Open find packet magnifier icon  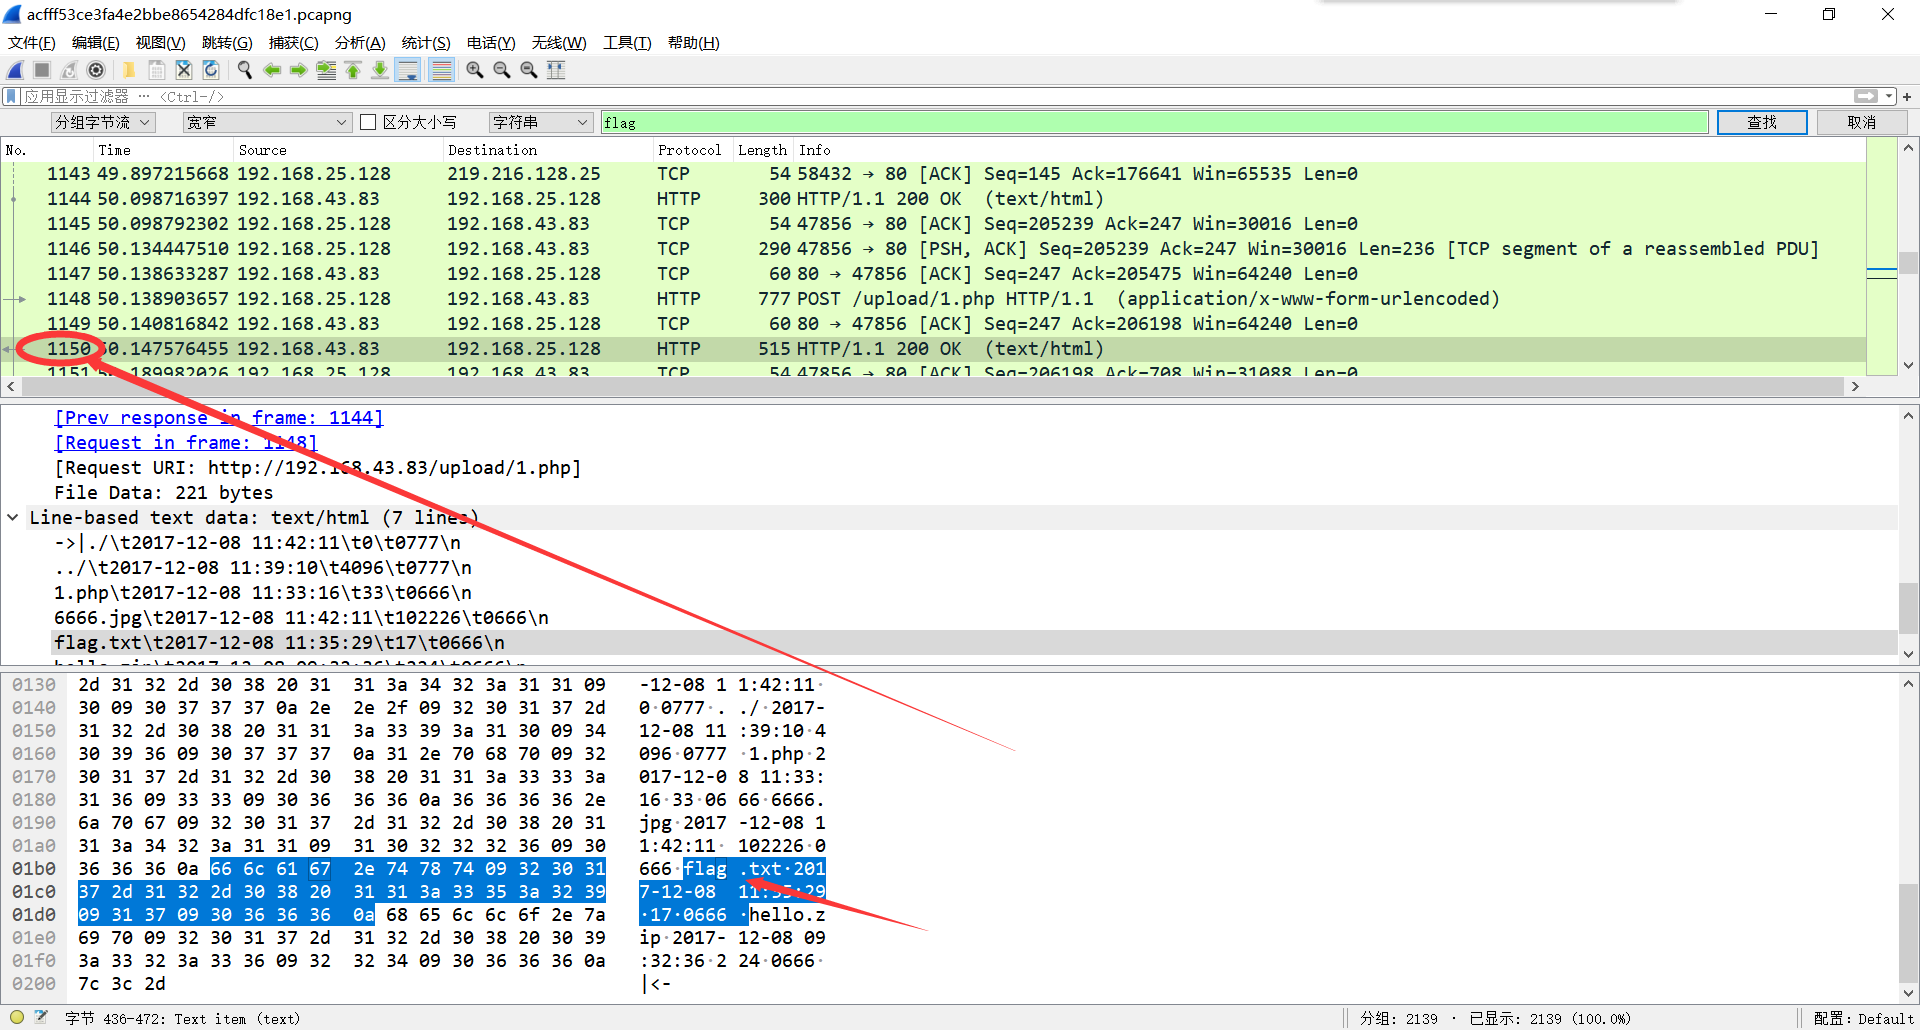click(x=244, y=70)
